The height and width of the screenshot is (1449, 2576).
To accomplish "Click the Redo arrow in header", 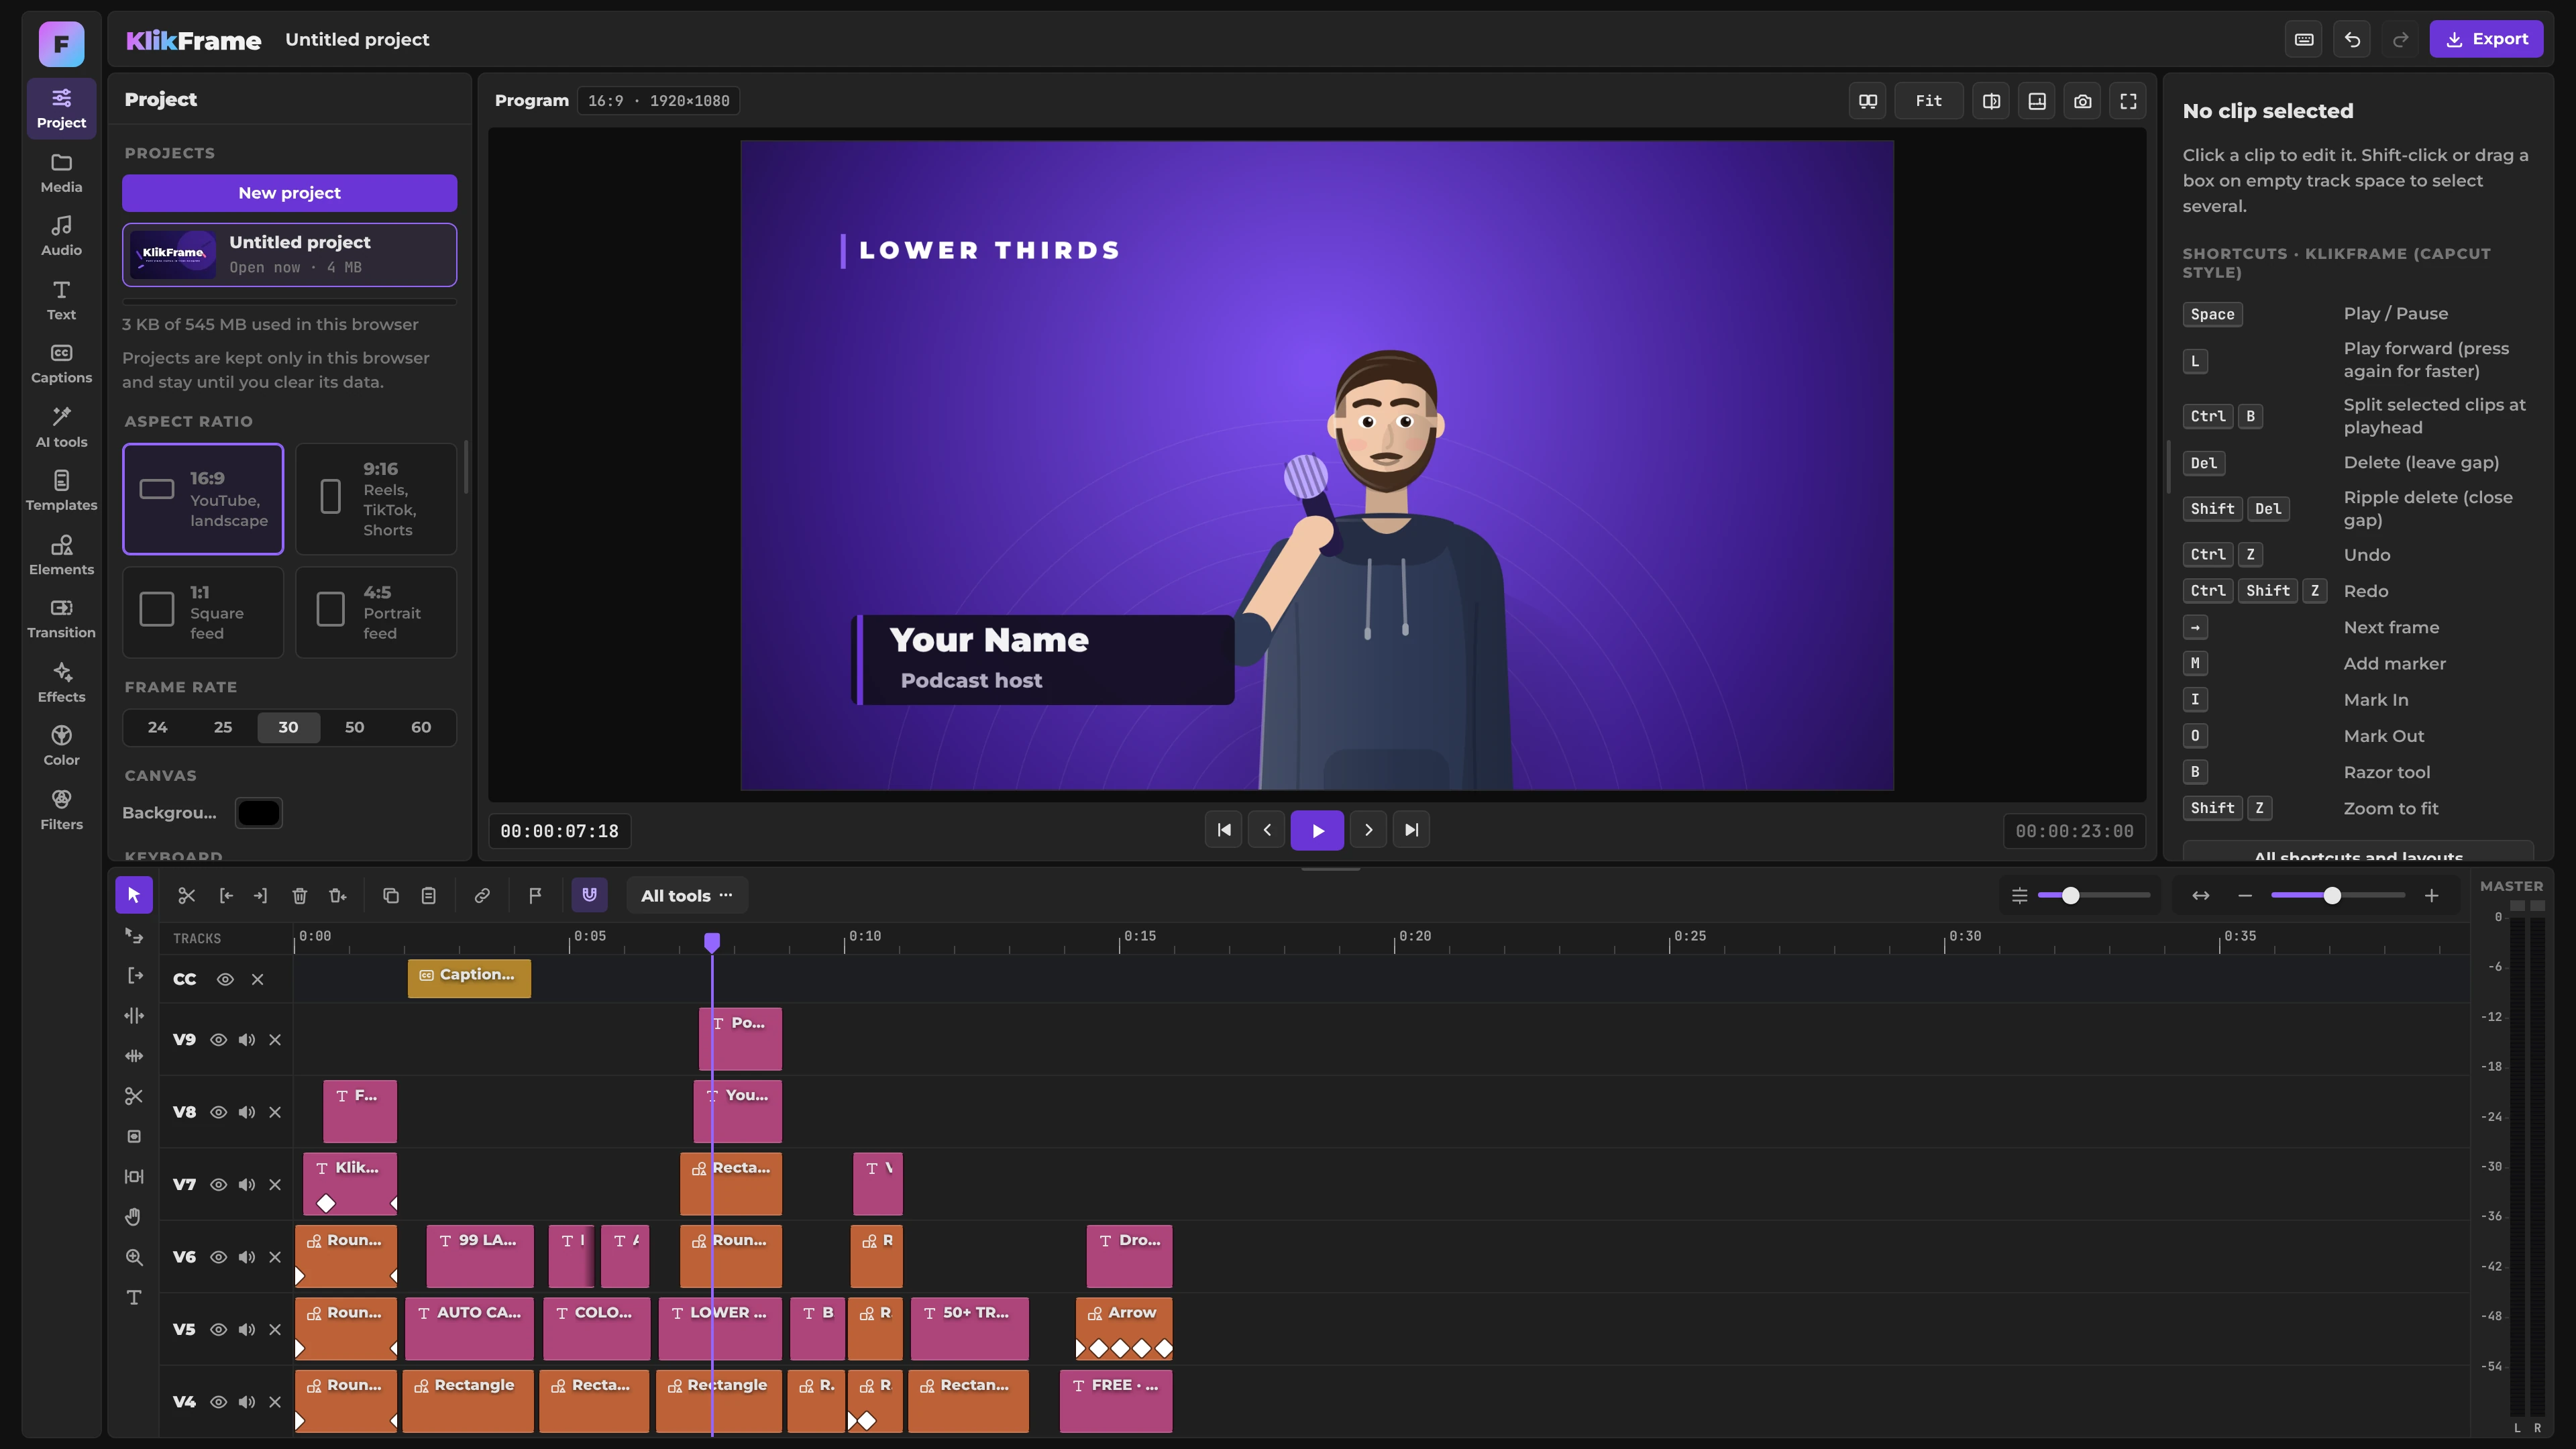I will (x=2400, y=40).
